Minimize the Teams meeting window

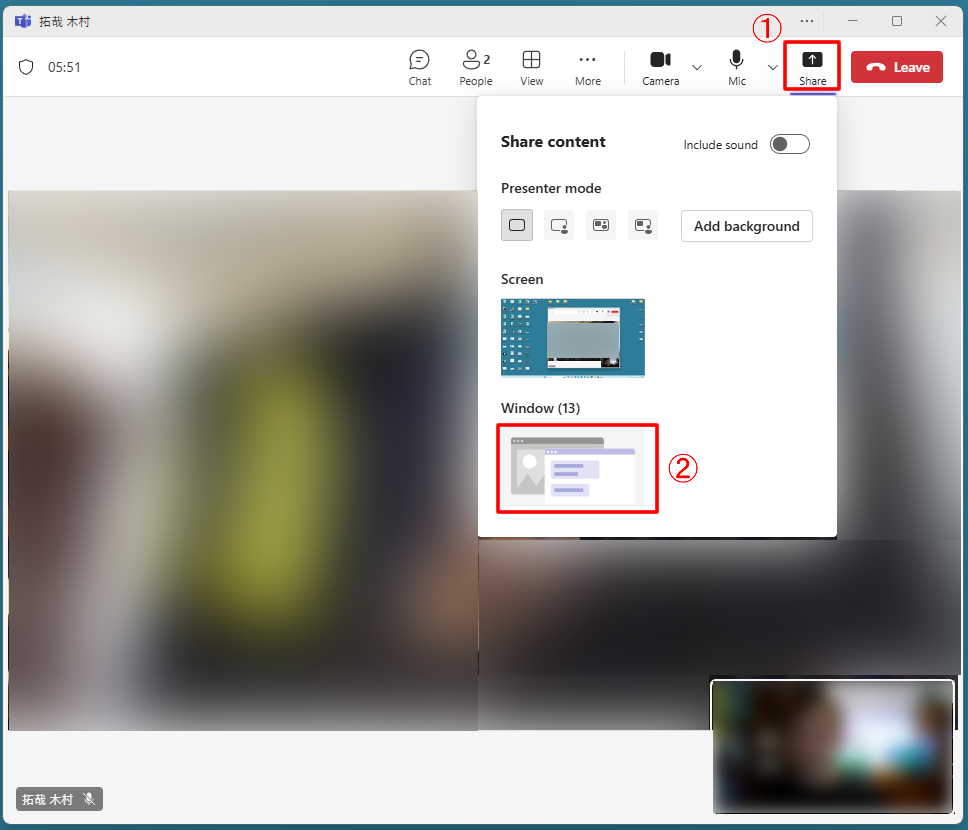(x=853, y=21)
